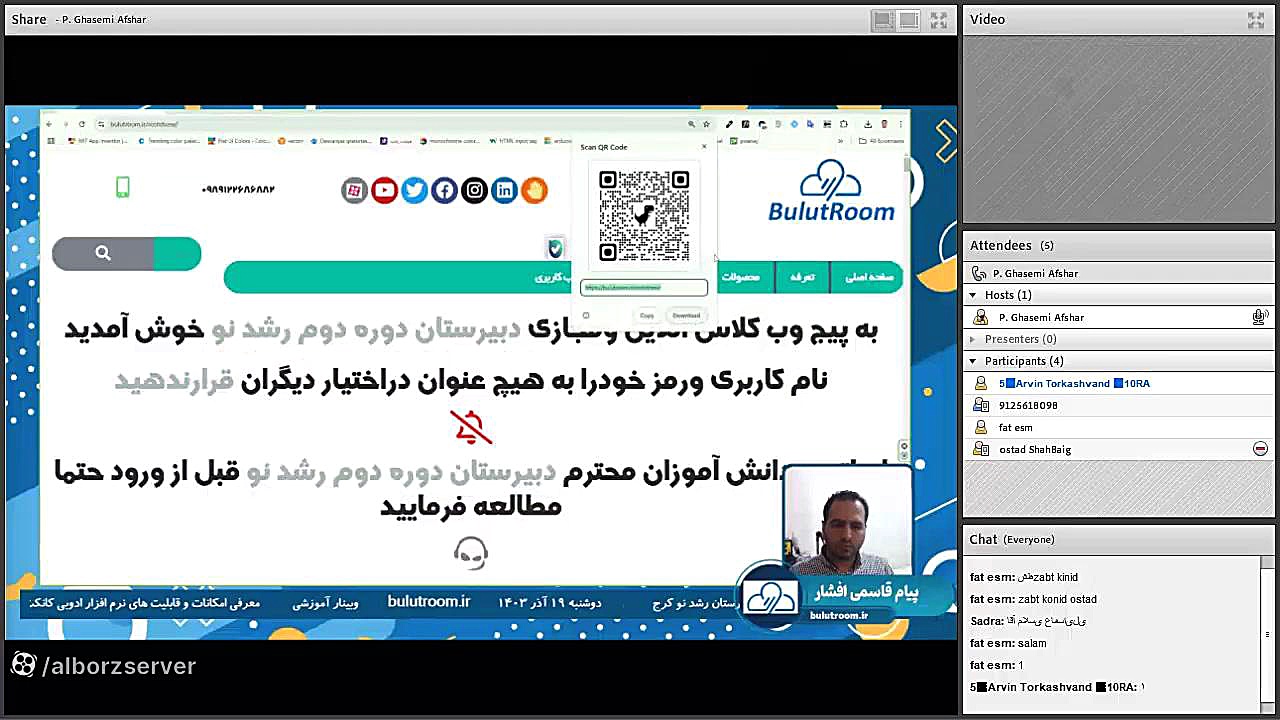Click the alborzserver film reel icon

23,665
